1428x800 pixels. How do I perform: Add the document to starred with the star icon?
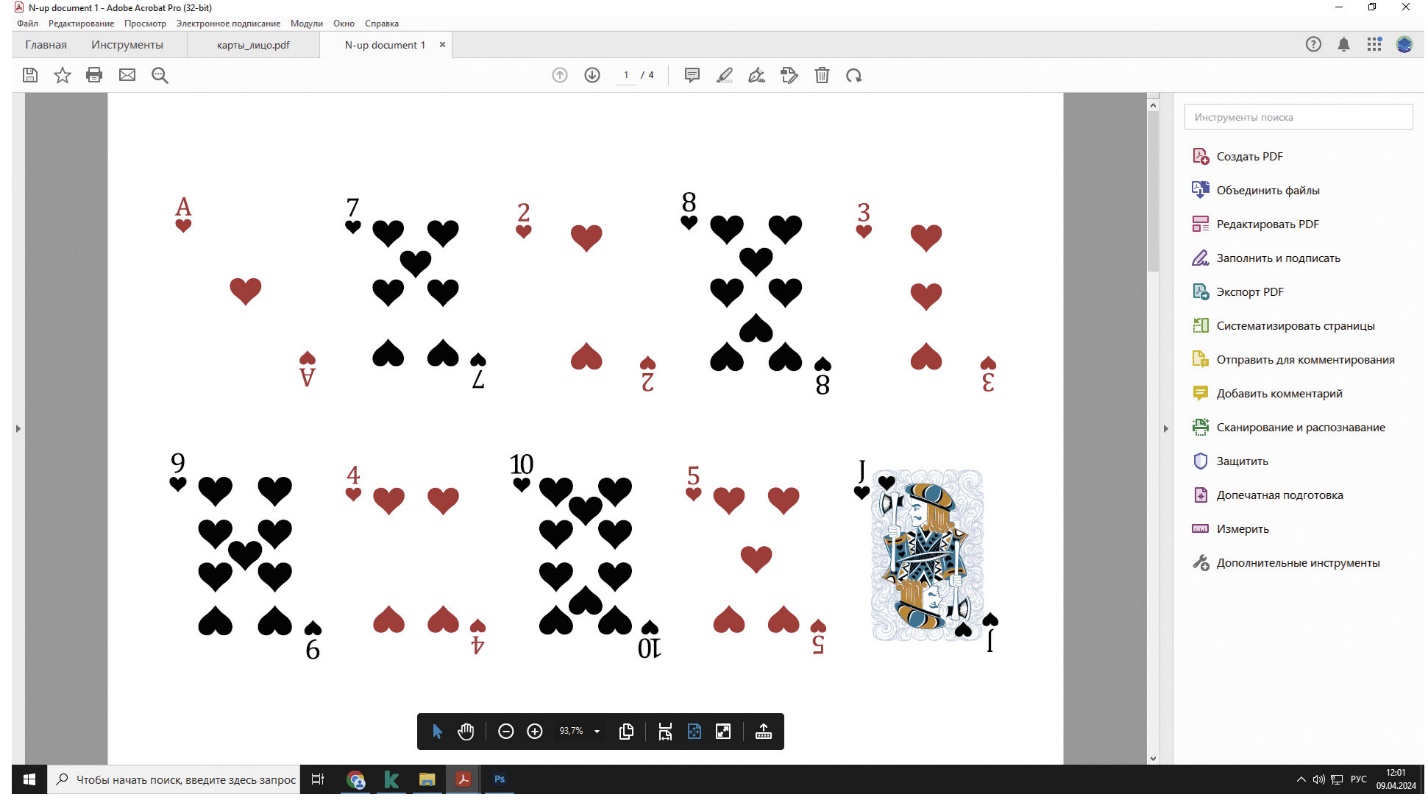pyautogui.click(x=62, y=75)
